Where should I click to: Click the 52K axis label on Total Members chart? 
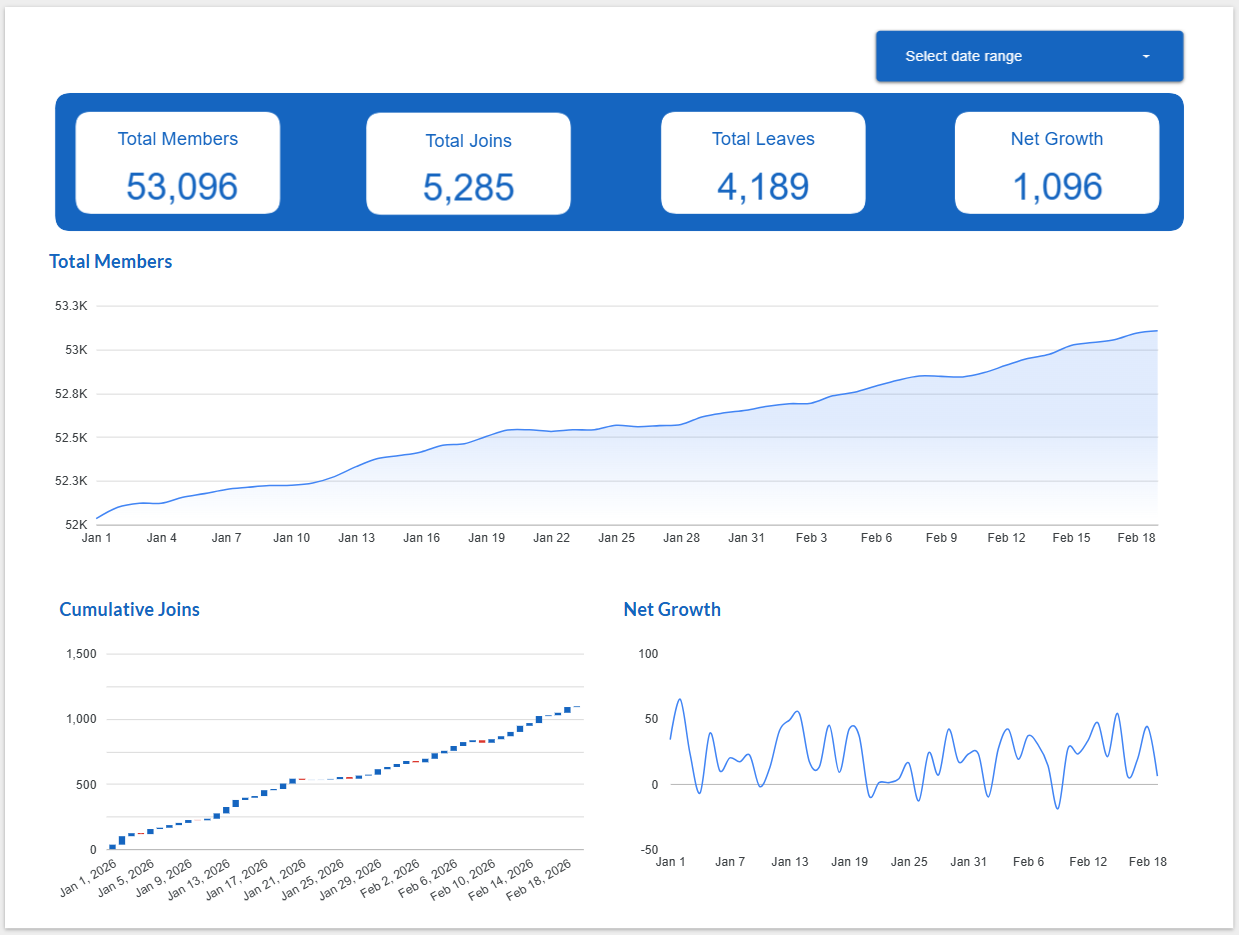[x=77, y=525]
